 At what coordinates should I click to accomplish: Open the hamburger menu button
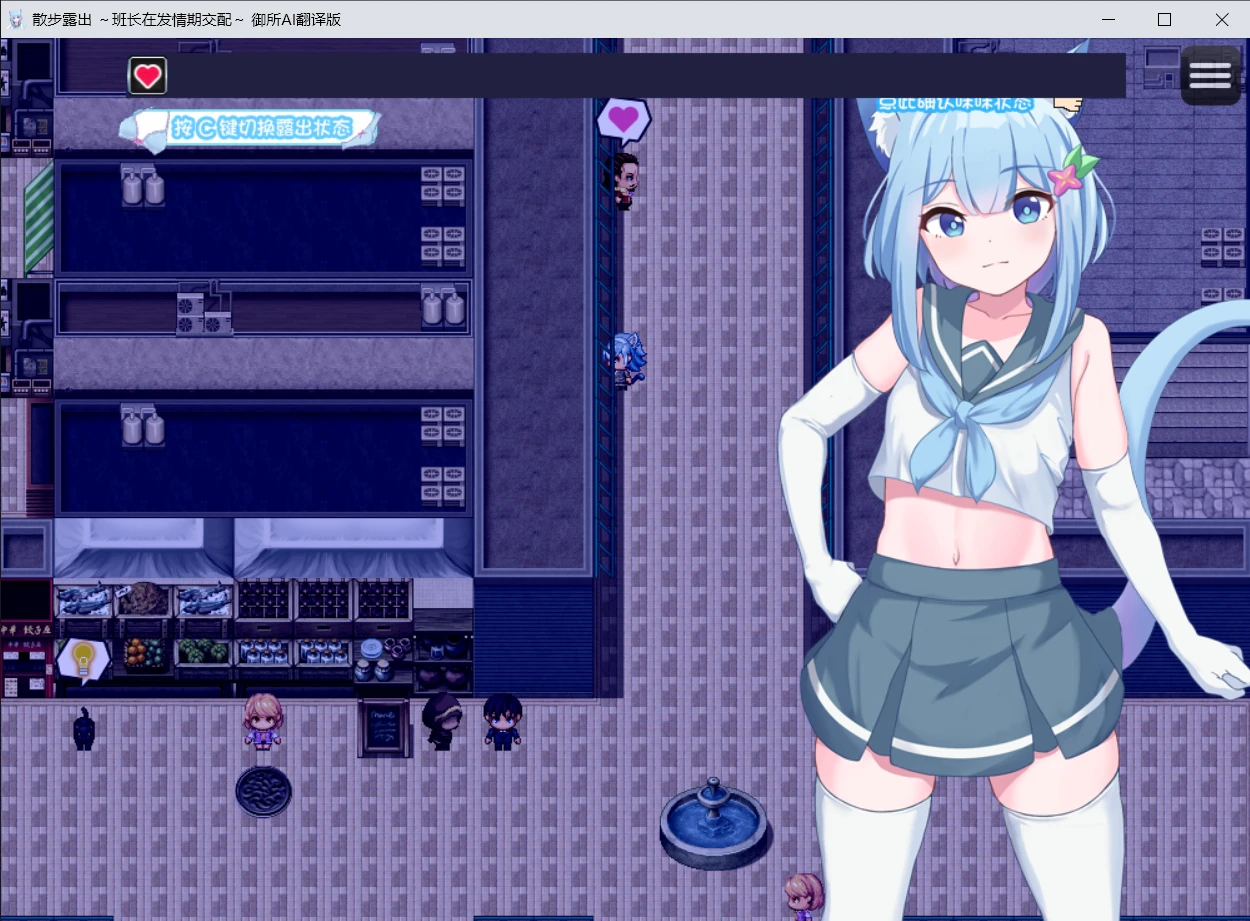[1210, 75]
